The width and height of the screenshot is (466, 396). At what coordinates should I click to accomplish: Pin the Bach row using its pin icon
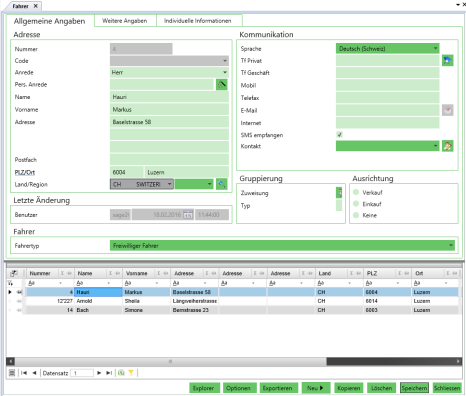pos(19,310)
